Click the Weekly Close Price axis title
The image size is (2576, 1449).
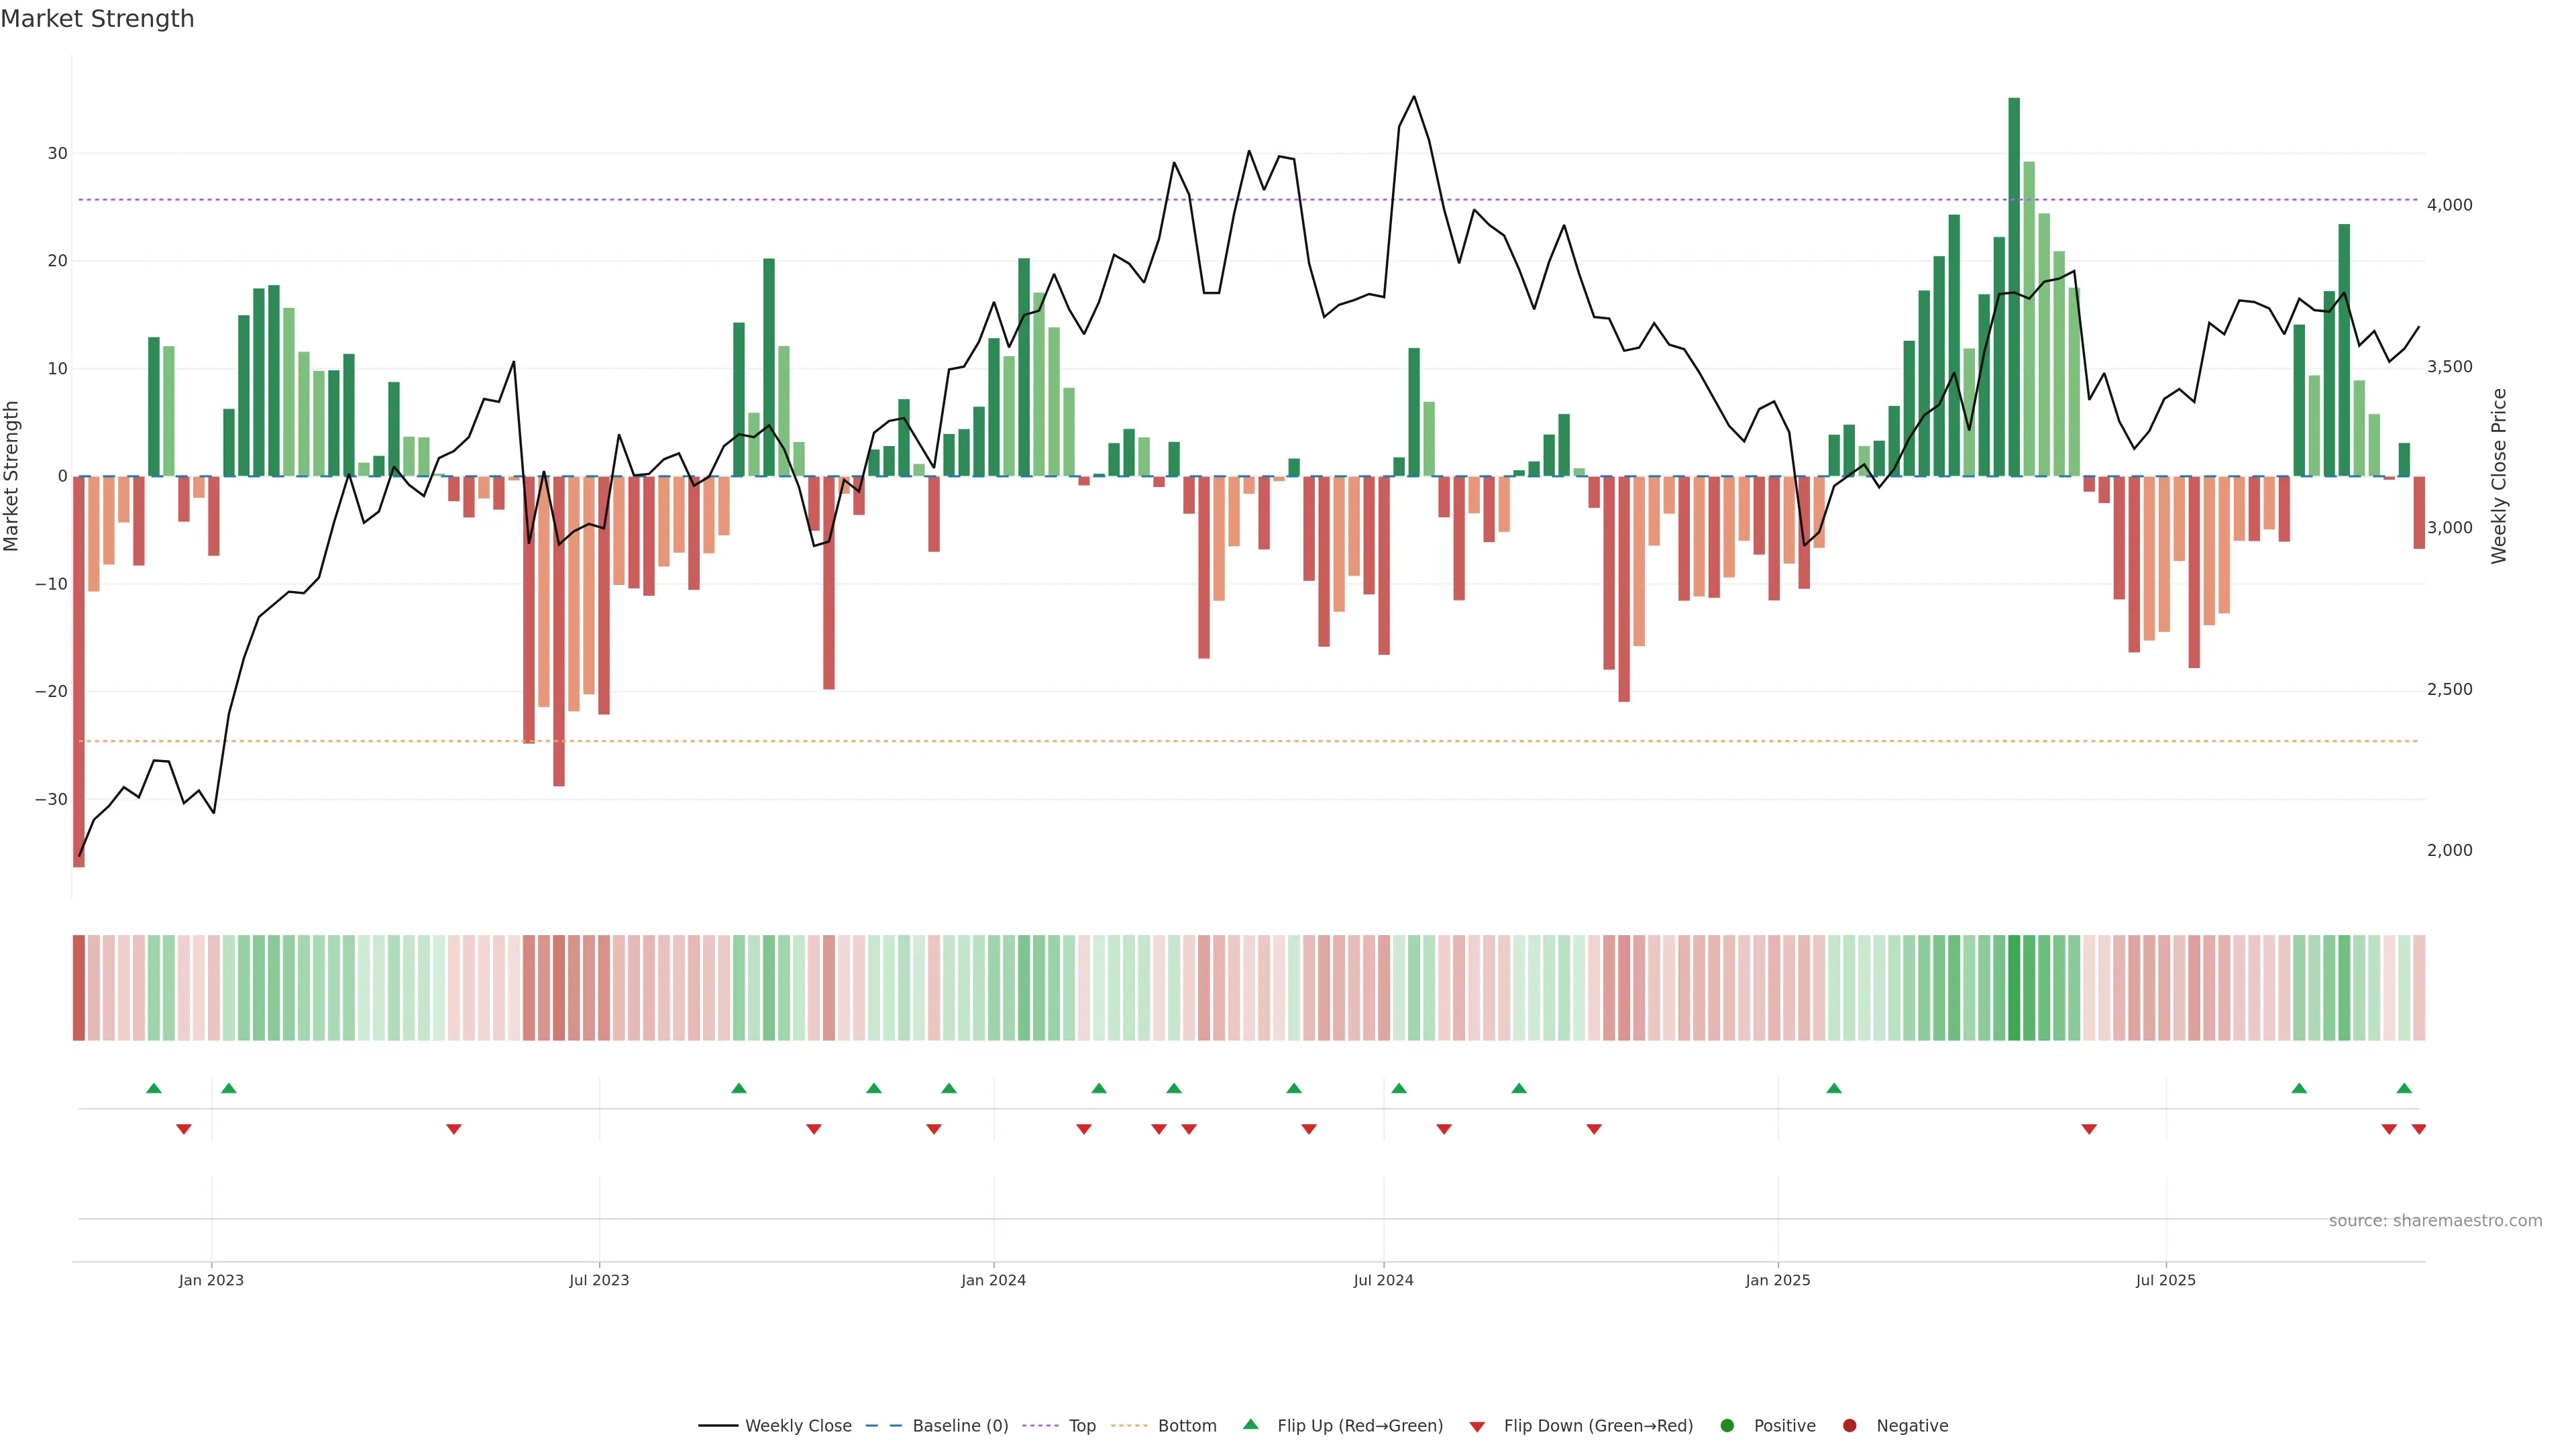2499,476
